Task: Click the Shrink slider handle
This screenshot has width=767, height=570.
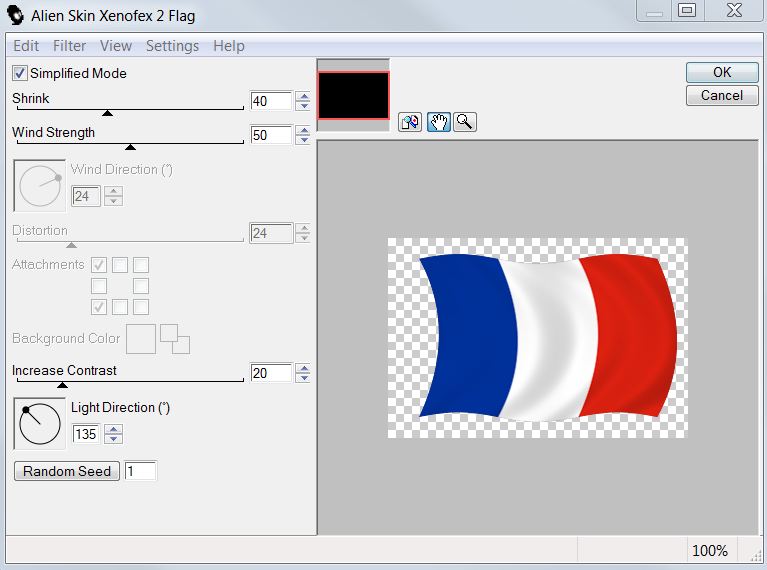Action: (x=108, y=113)
